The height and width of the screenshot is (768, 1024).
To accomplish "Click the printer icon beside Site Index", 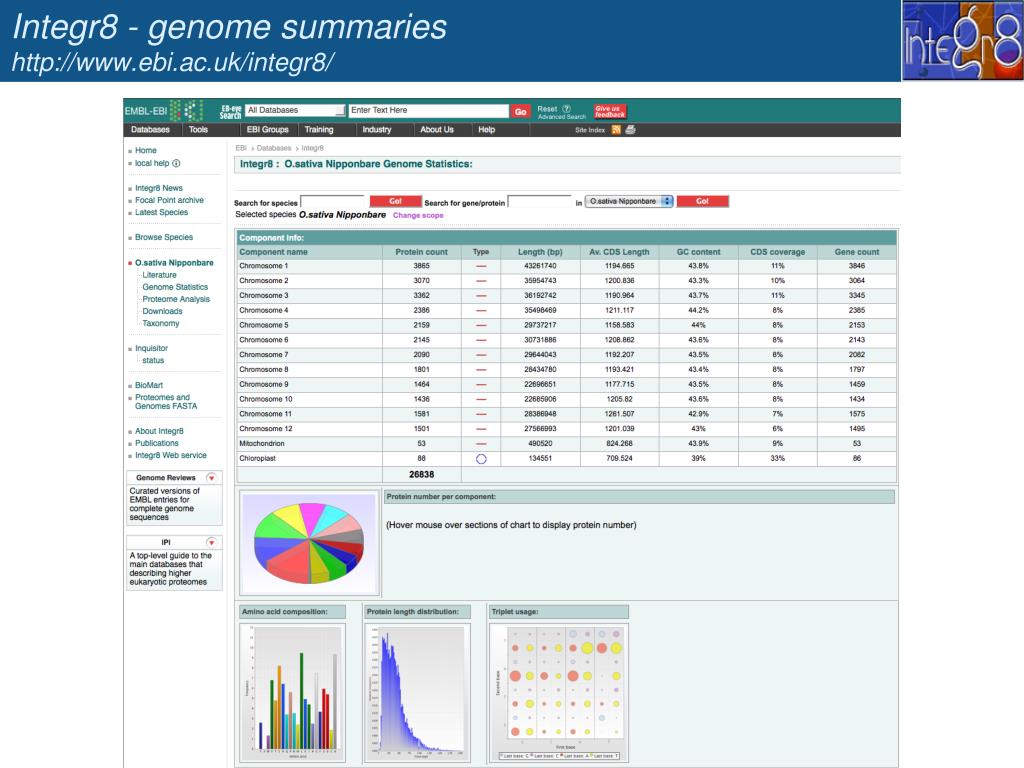I will click(630, 130).
